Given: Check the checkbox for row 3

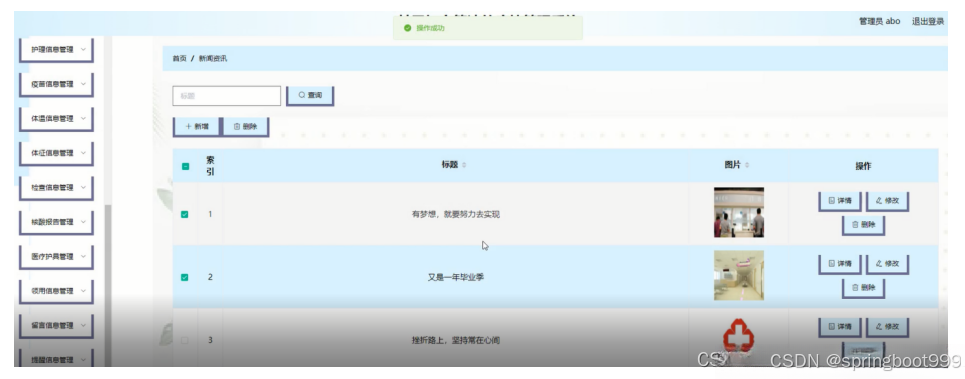Looking at the screenshot, I should pyautogui.click(x=185, y=340).
